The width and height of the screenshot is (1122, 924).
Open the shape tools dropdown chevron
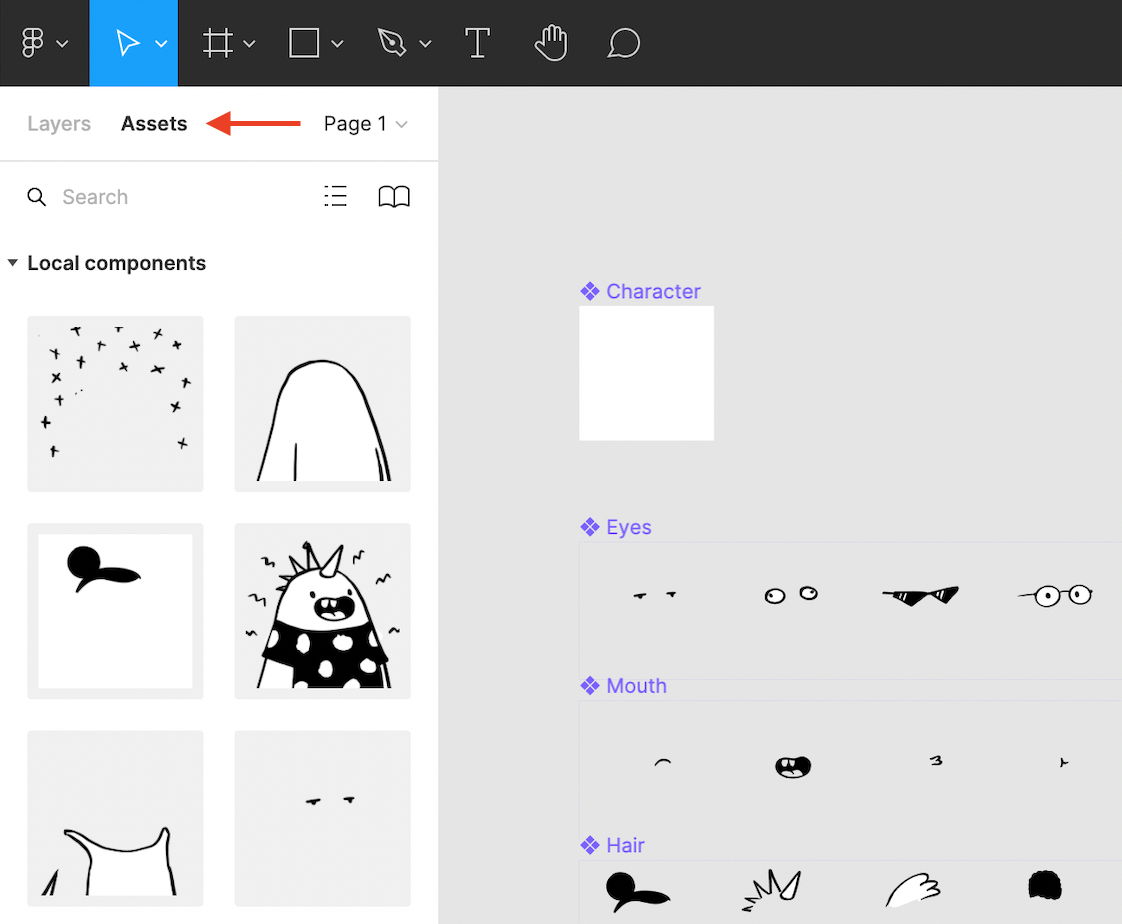click(338, 44)
